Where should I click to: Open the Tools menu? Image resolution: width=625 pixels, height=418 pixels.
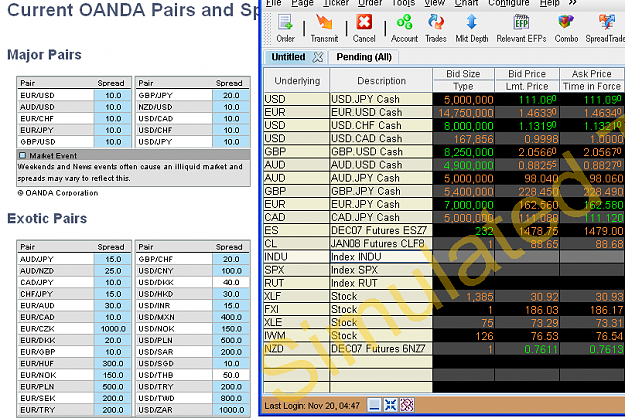(x=403, y=3)
